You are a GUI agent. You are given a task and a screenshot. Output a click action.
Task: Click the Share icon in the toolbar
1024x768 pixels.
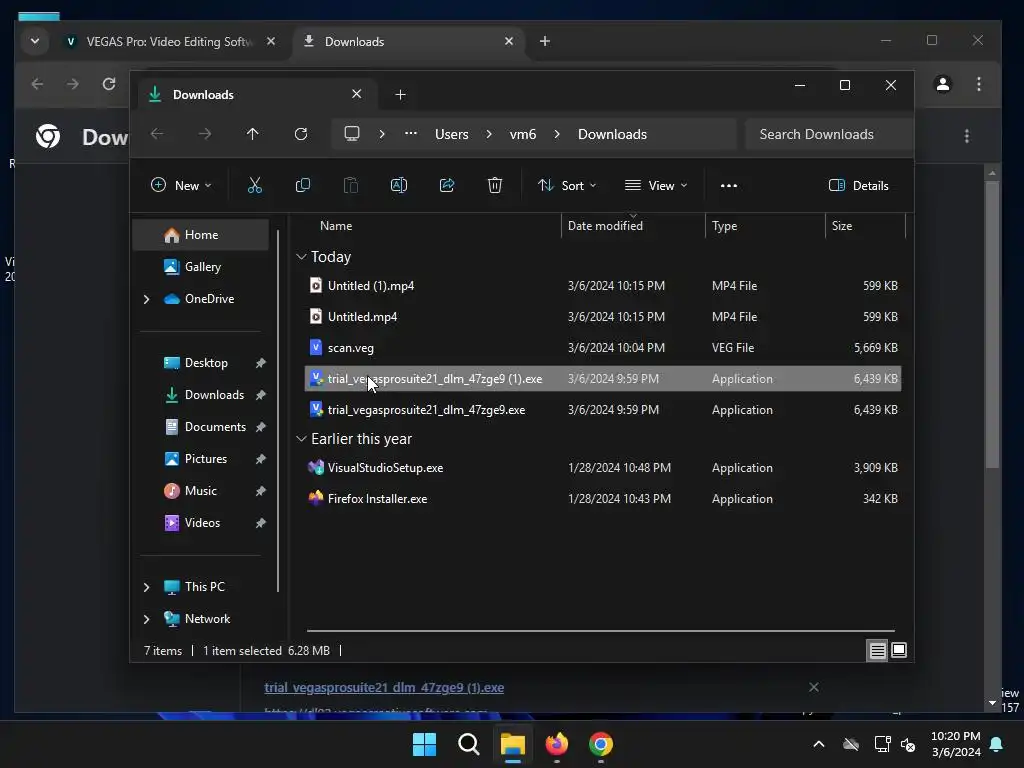(447, 185)
